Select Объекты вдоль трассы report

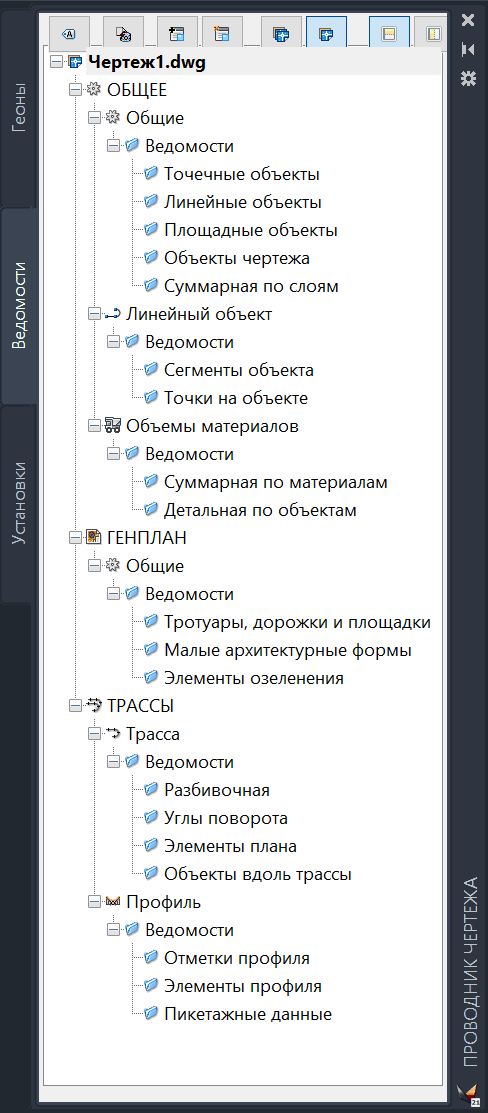tap(258, 874)
